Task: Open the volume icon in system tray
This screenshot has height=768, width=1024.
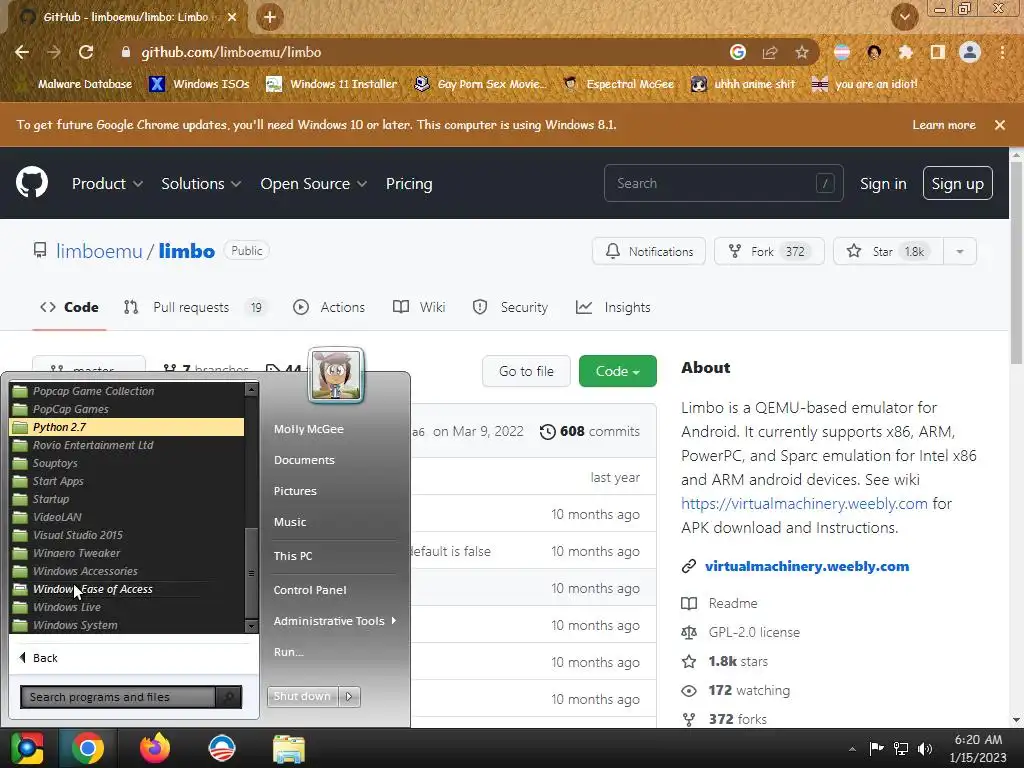Action: point(925,748)
